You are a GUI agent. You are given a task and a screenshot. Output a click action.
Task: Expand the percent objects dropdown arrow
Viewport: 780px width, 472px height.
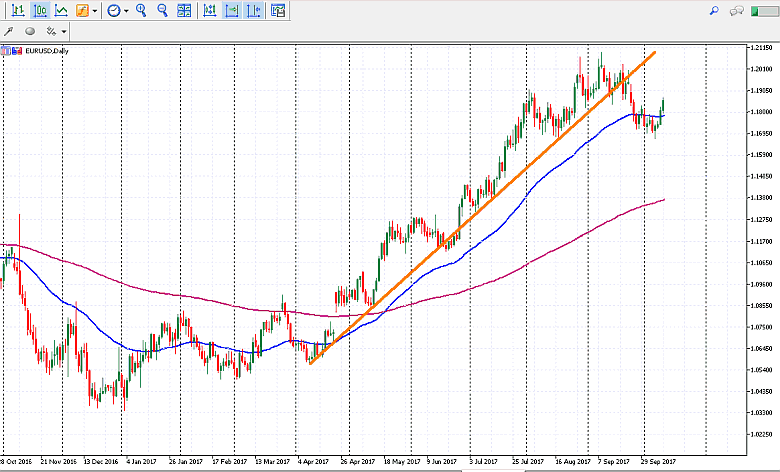tap(64, 31)
